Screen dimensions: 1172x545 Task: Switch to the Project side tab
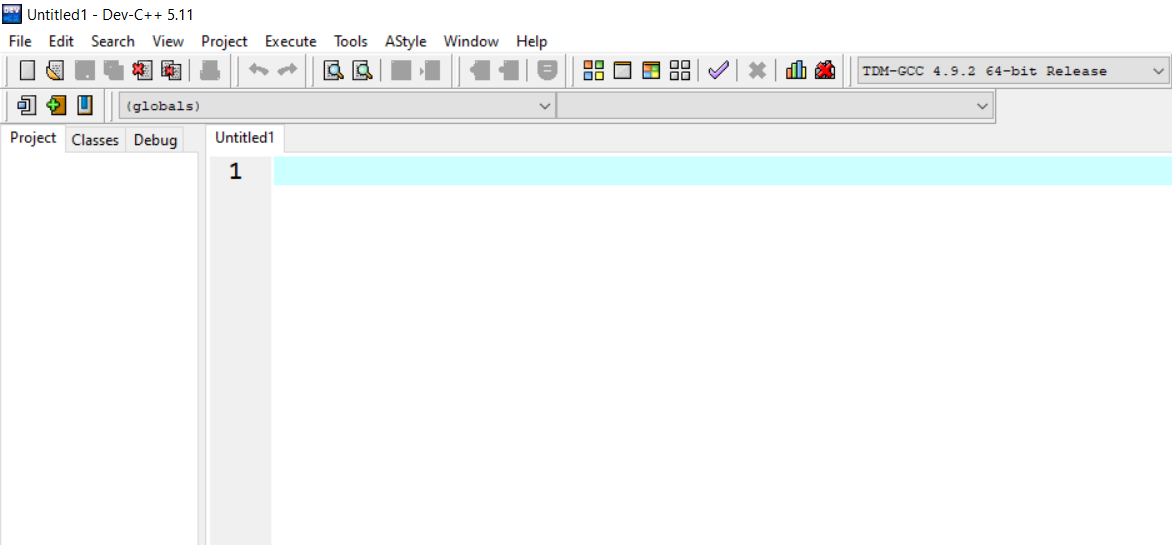click(x=33, y=138)
